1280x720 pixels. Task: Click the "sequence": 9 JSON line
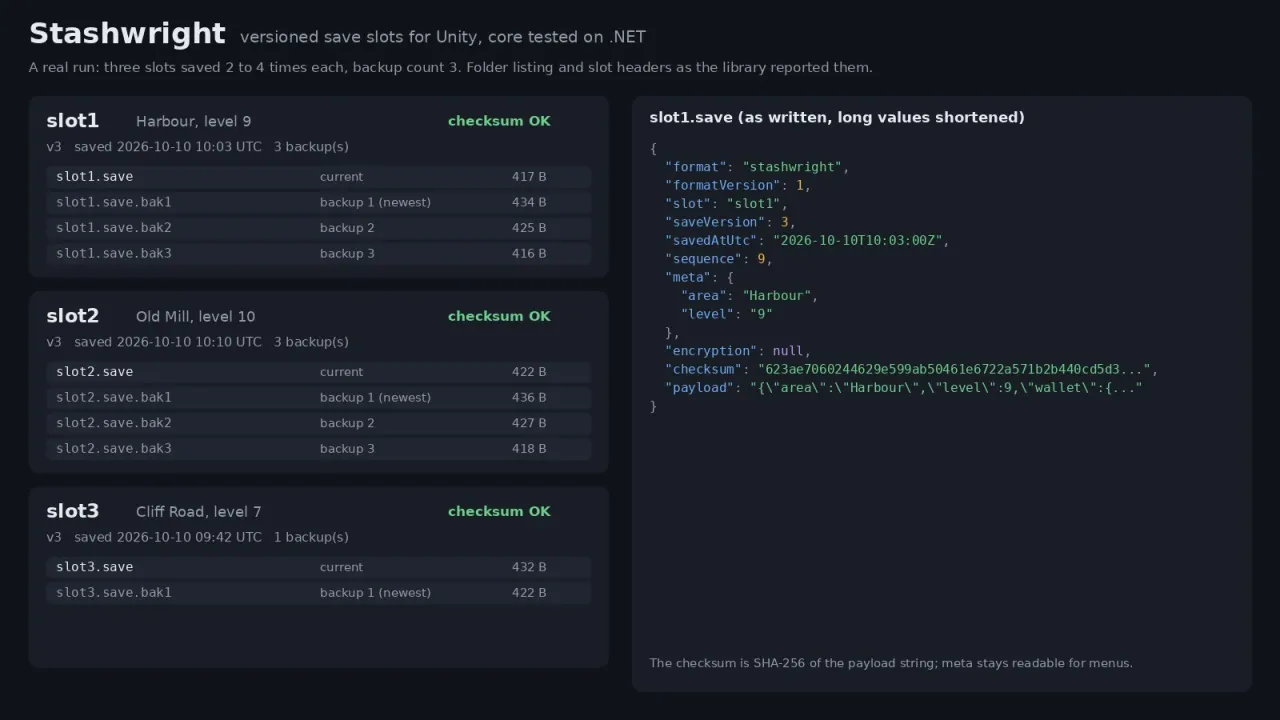point(719,259)
